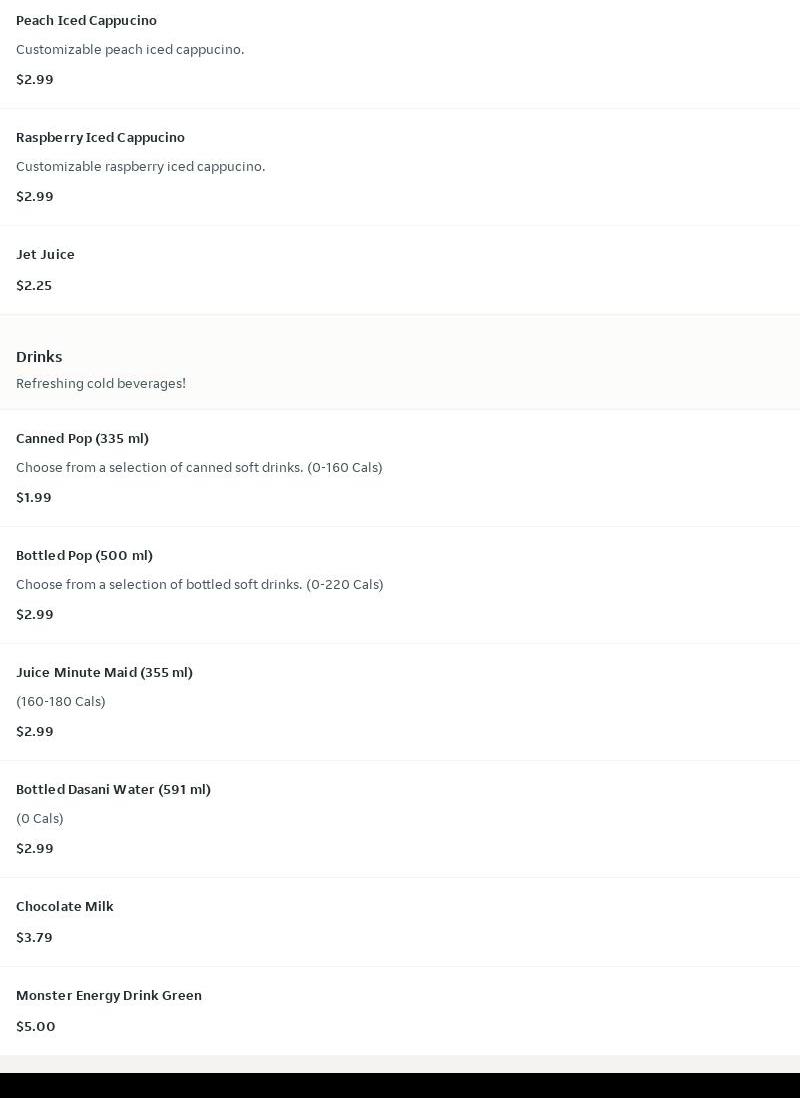
Task: Click the peach iced cappucino description text
Action: pyautogui.click(x=130, y=50)
